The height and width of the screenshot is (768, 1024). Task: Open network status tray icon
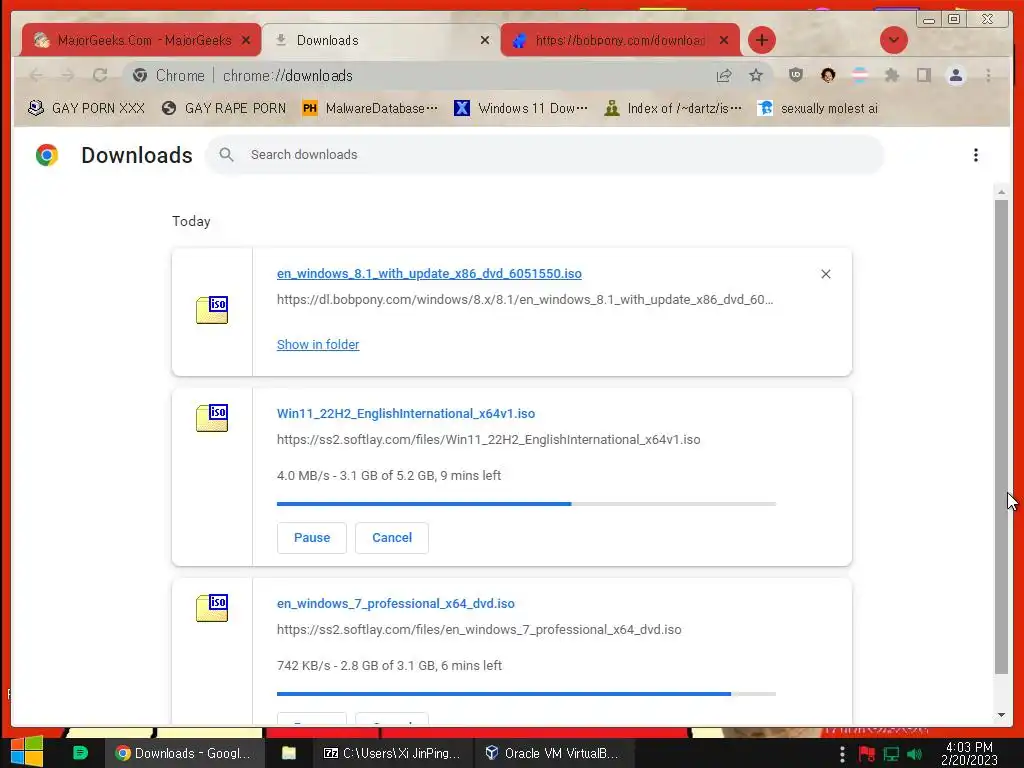point(891,754)
